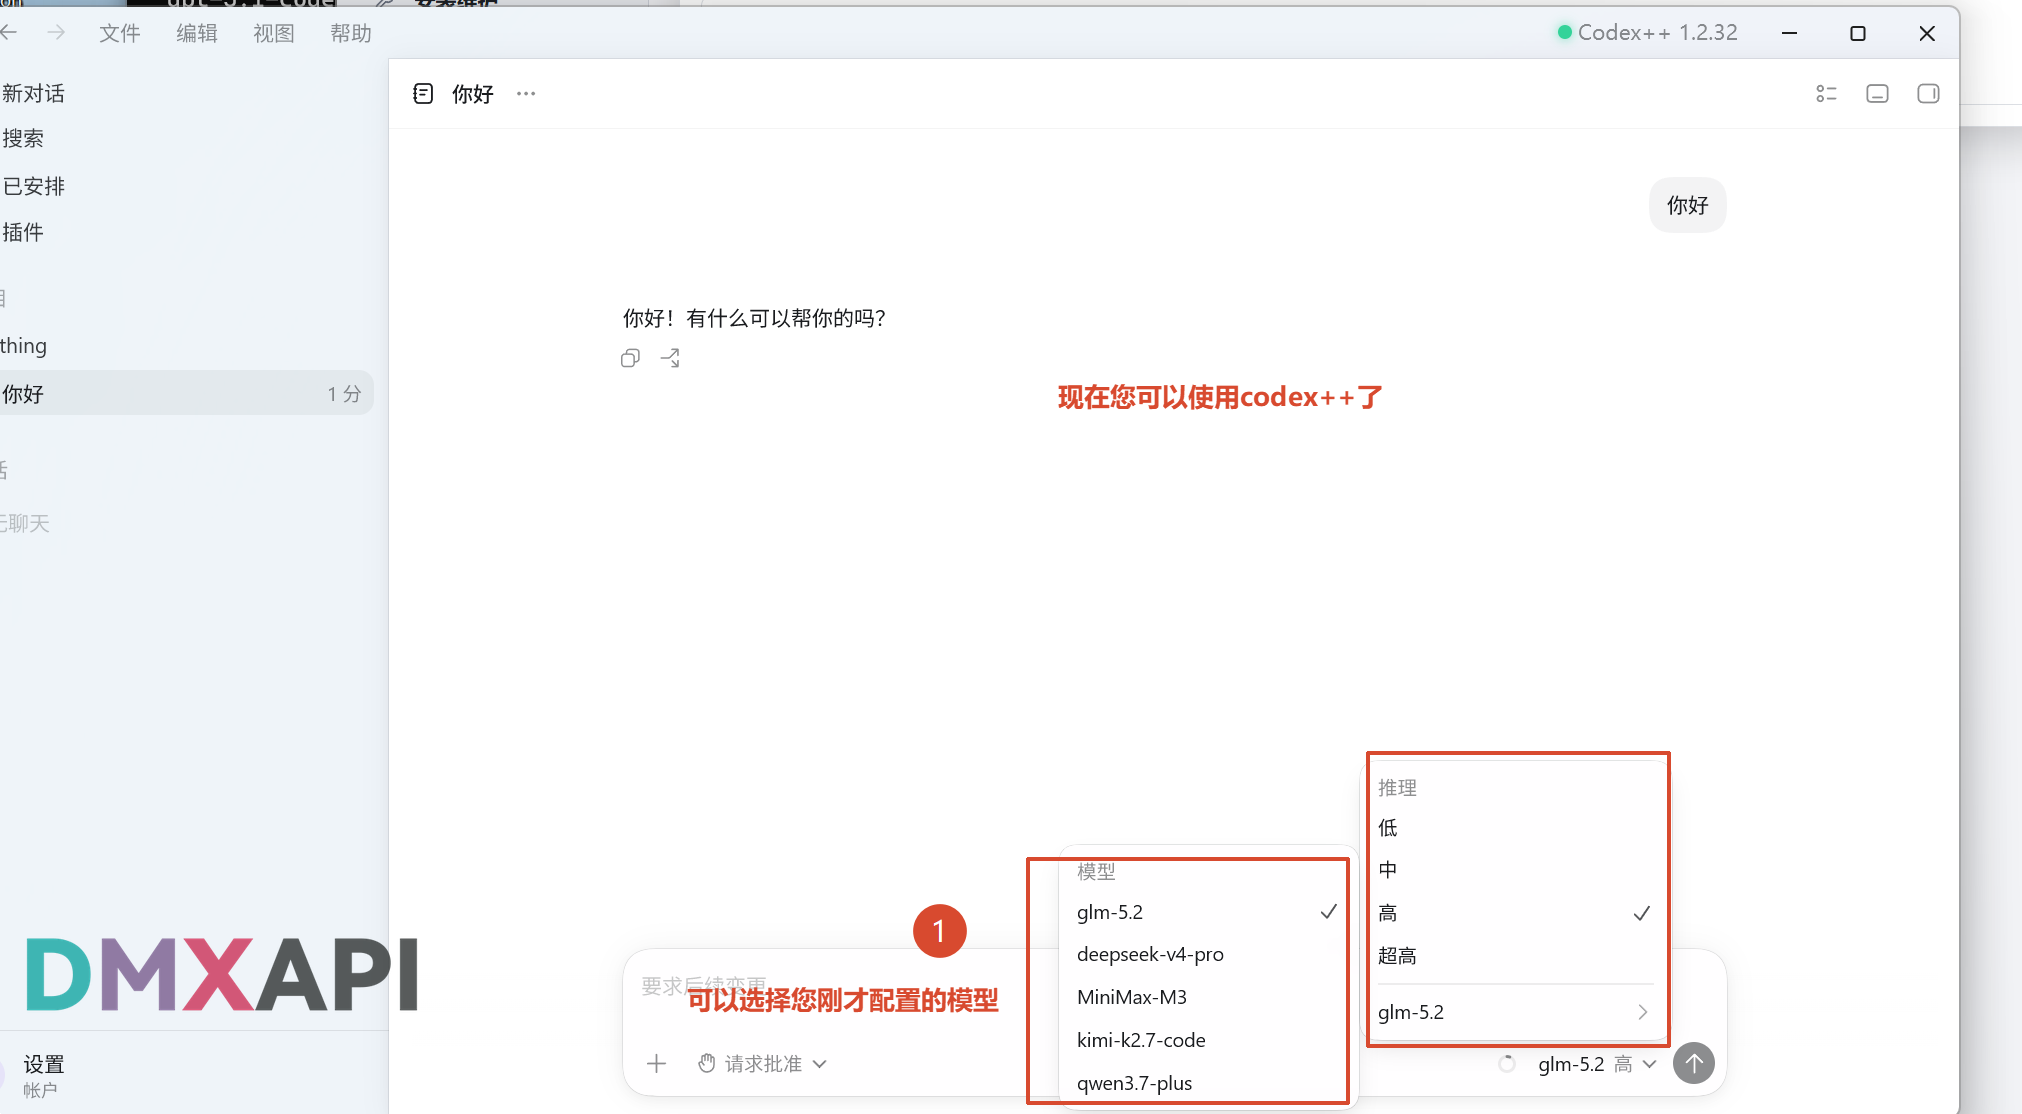Click the send arrow button
Screen dimensions: 2022x1114
point(1694,1063)
